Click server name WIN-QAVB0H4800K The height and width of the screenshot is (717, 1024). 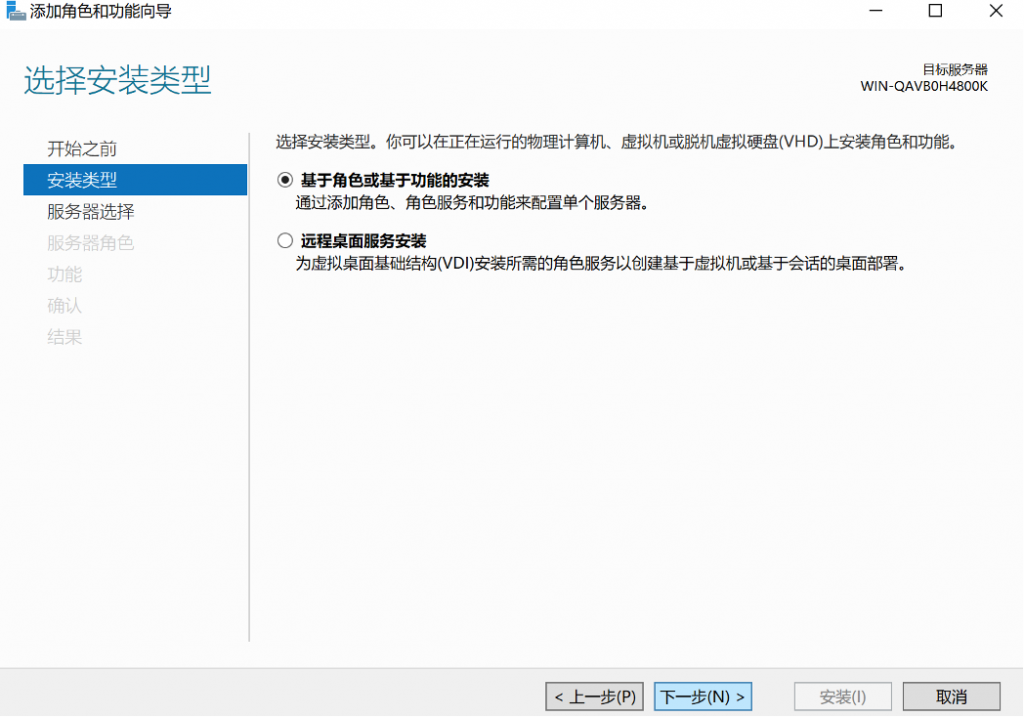924,86
